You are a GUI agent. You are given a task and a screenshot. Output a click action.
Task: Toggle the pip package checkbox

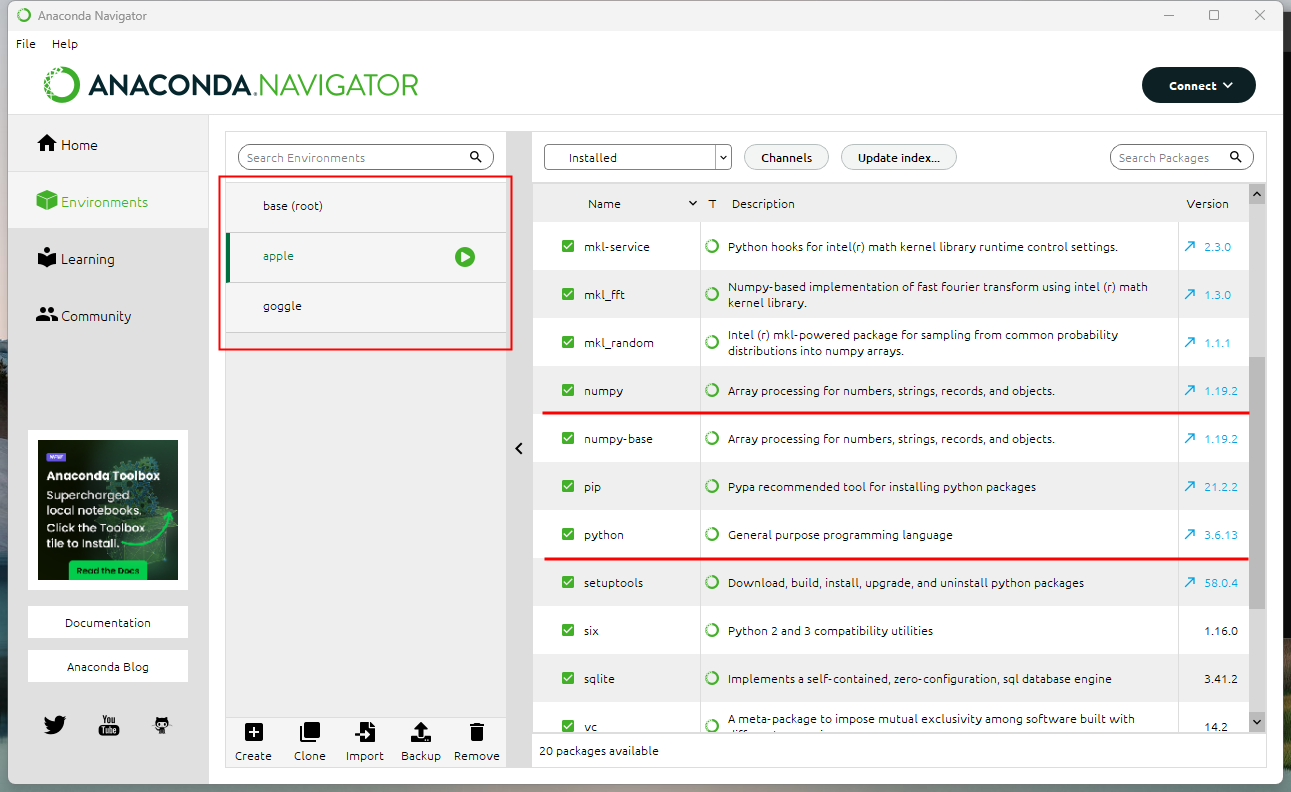click(568, 486)
